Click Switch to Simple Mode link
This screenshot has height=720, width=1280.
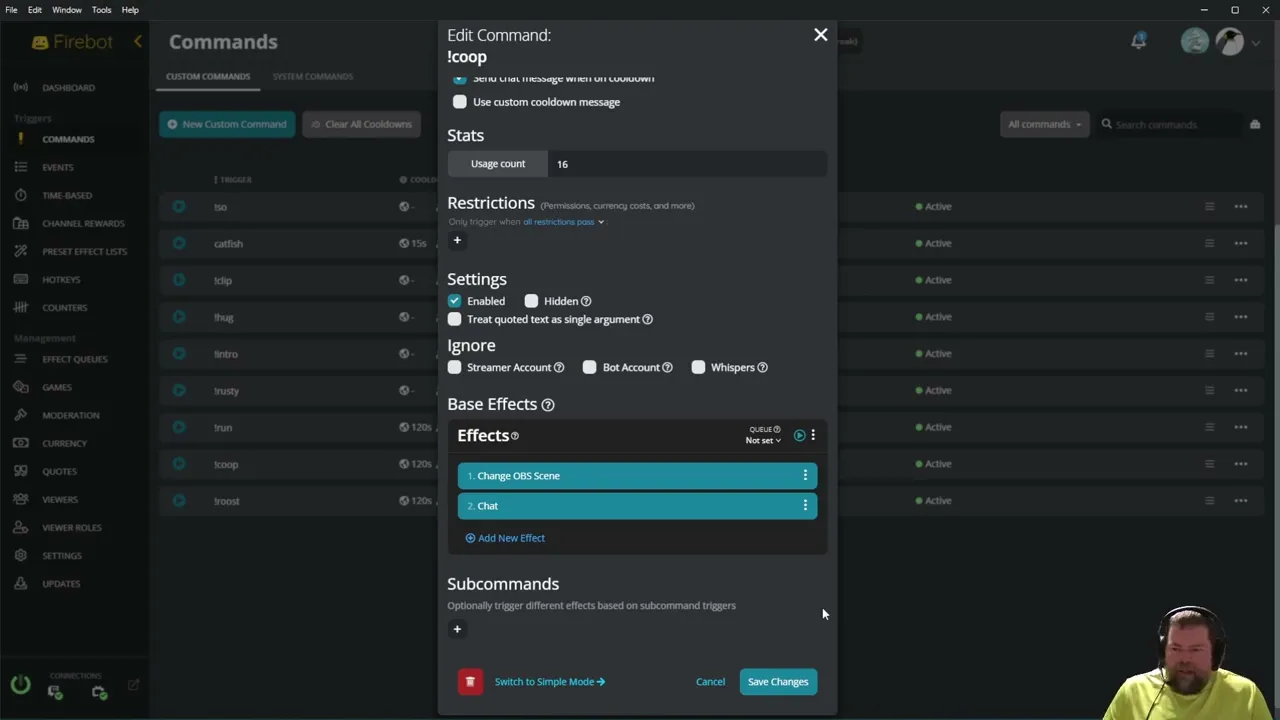(x=549, y=682)
